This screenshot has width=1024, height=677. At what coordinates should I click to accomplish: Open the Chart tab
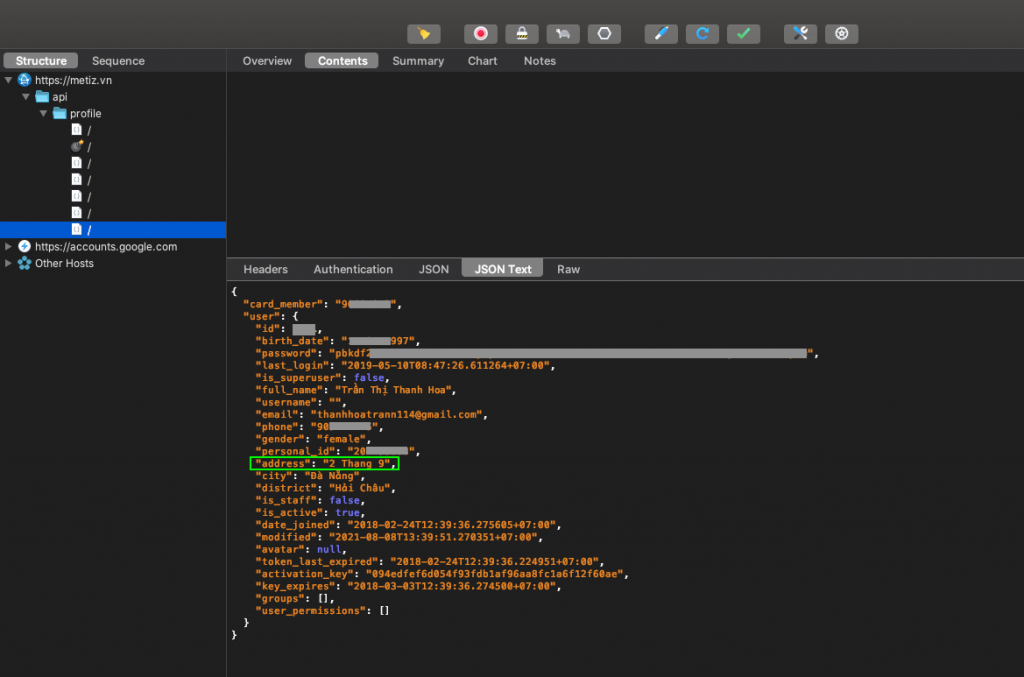pos(483,61)
